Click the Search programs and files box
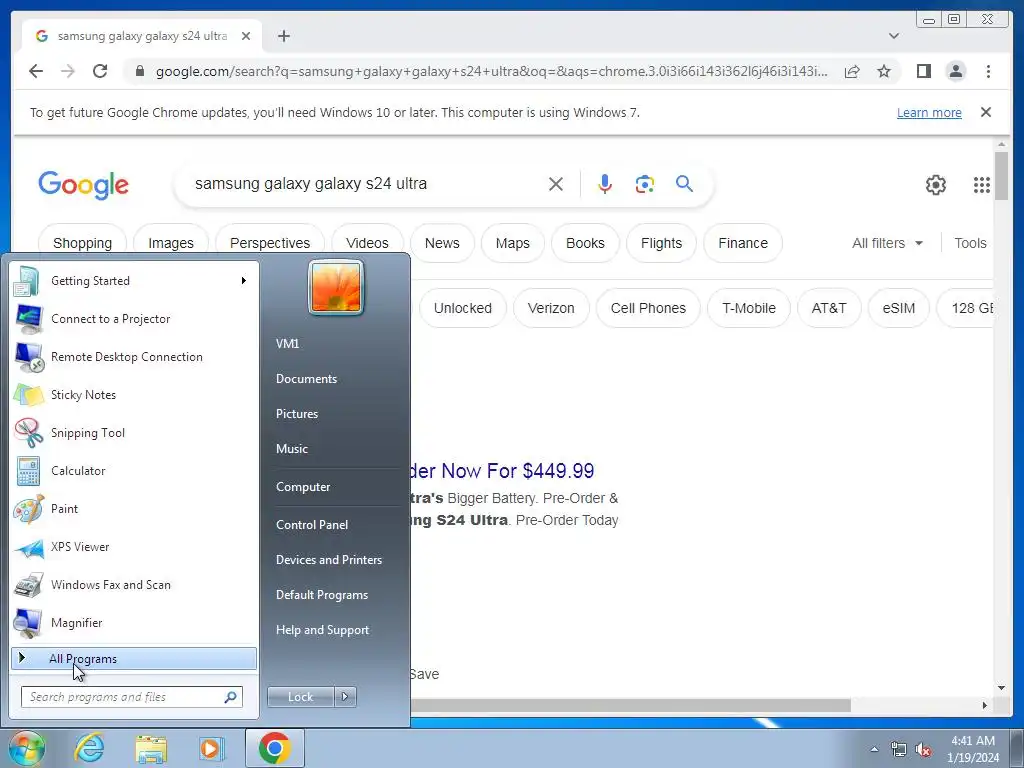This screenshot has height=768, width=1024. [x=132, y=697]
